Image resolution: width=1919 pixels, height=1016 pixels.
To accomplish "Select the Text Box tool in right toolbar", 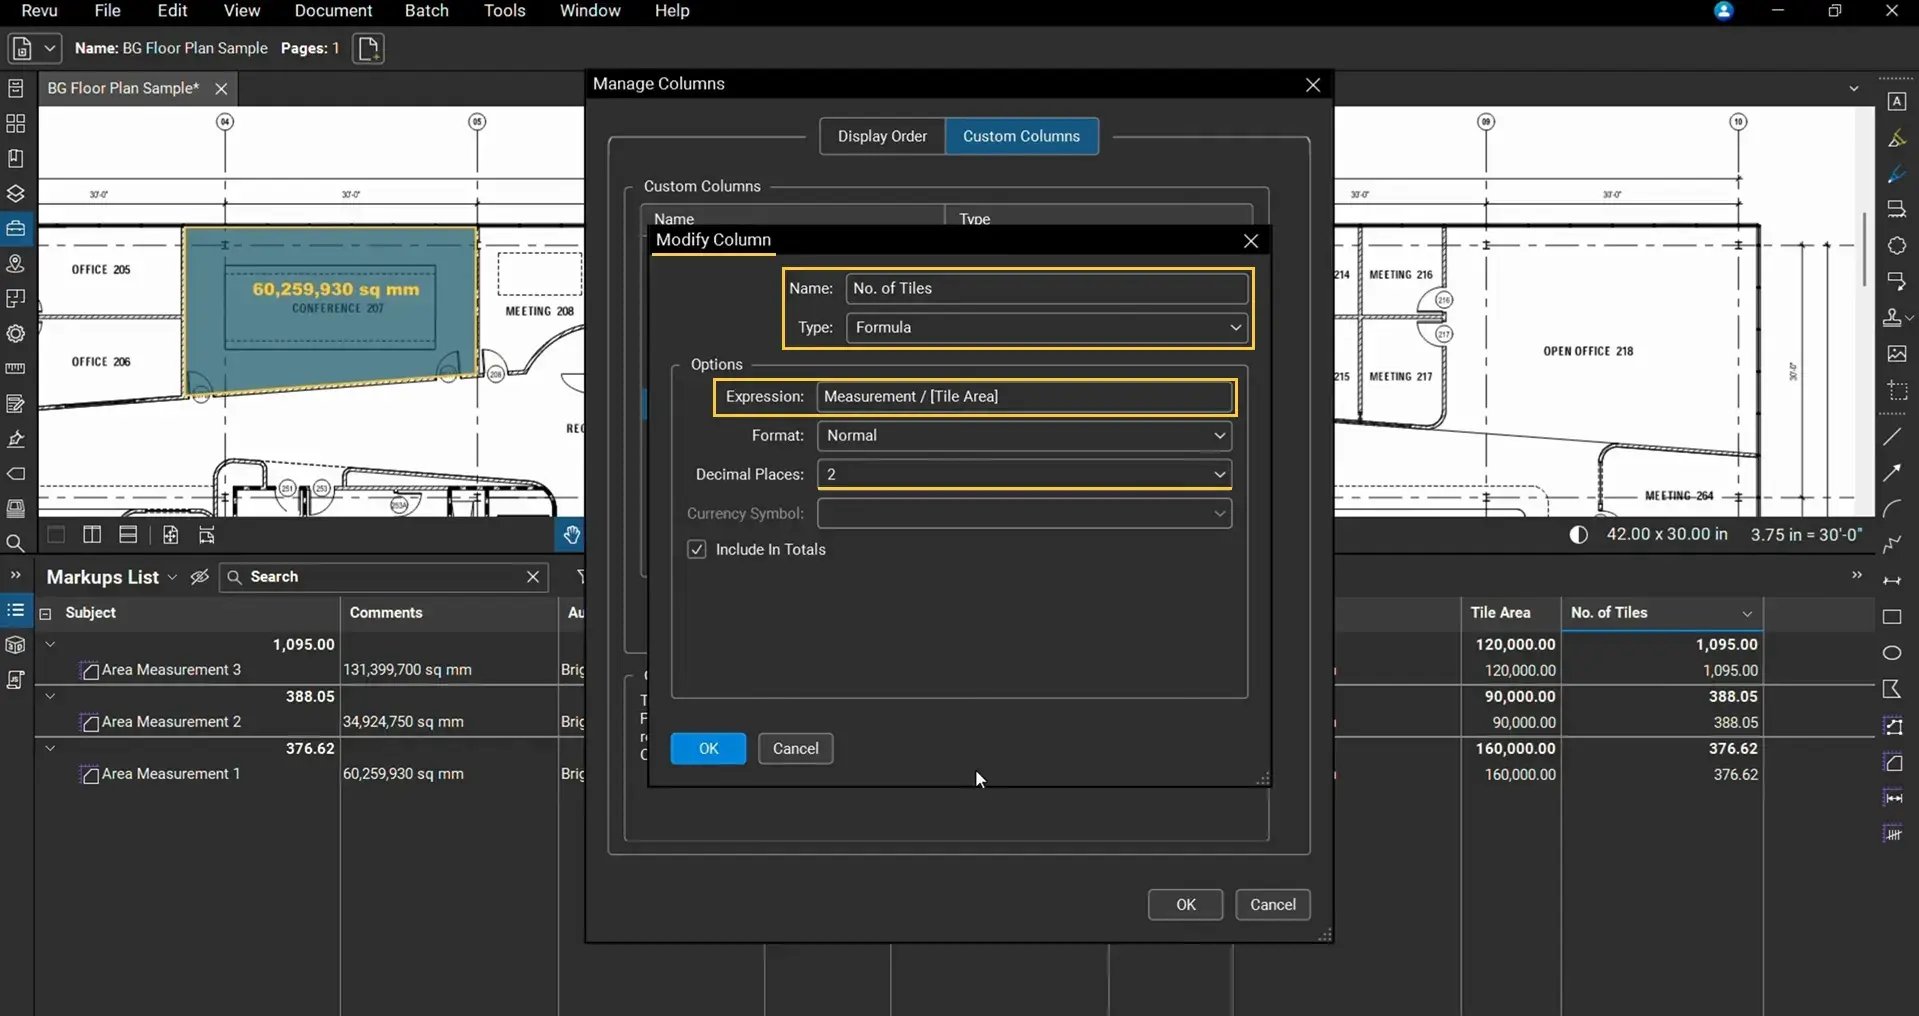I will click(x=1896, y=102).
